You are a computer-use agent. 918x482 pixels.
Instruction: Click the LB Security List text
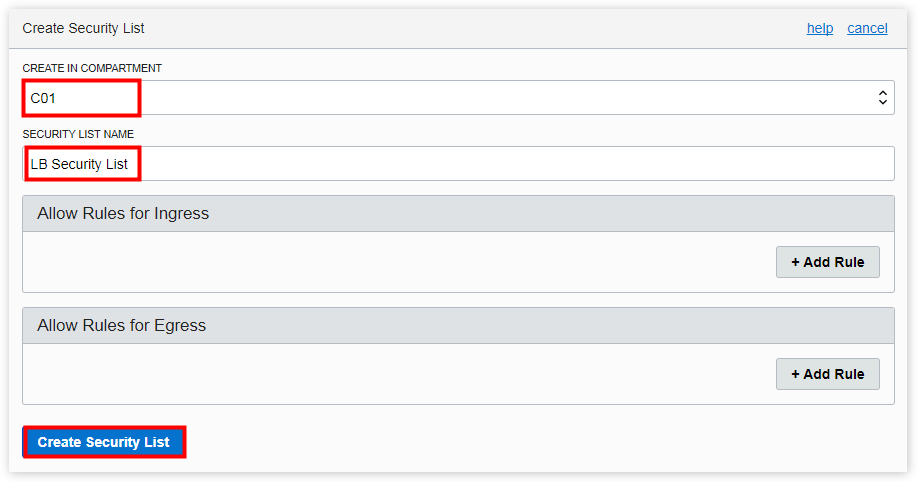79,164
